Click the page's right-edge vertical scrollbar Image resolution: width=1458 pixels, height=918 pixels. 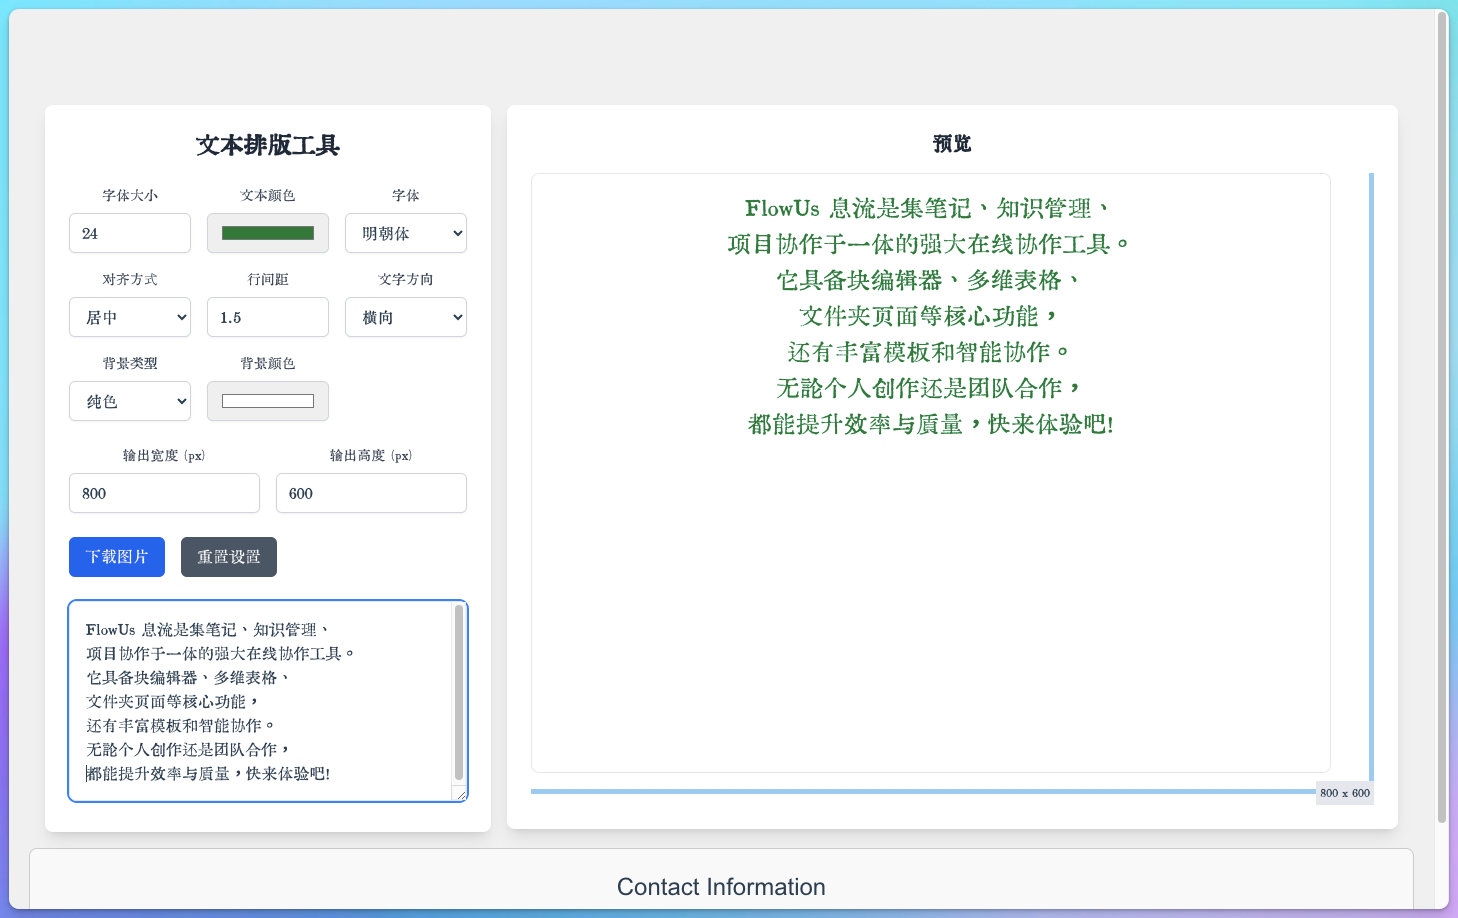(1441, 420)
